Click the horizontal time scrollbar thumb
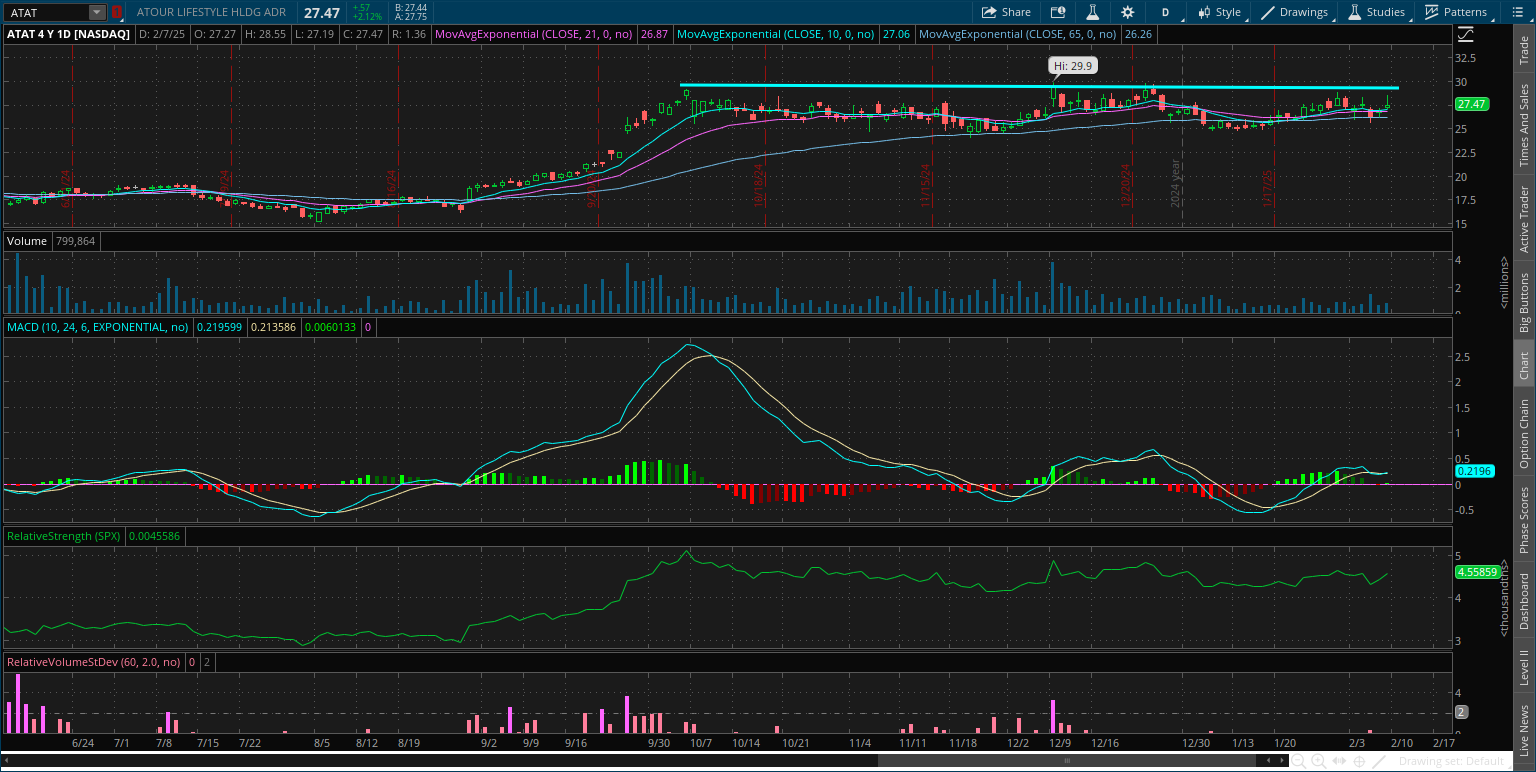Viewport: 1536px width, 772px height. coord(1069,761)
